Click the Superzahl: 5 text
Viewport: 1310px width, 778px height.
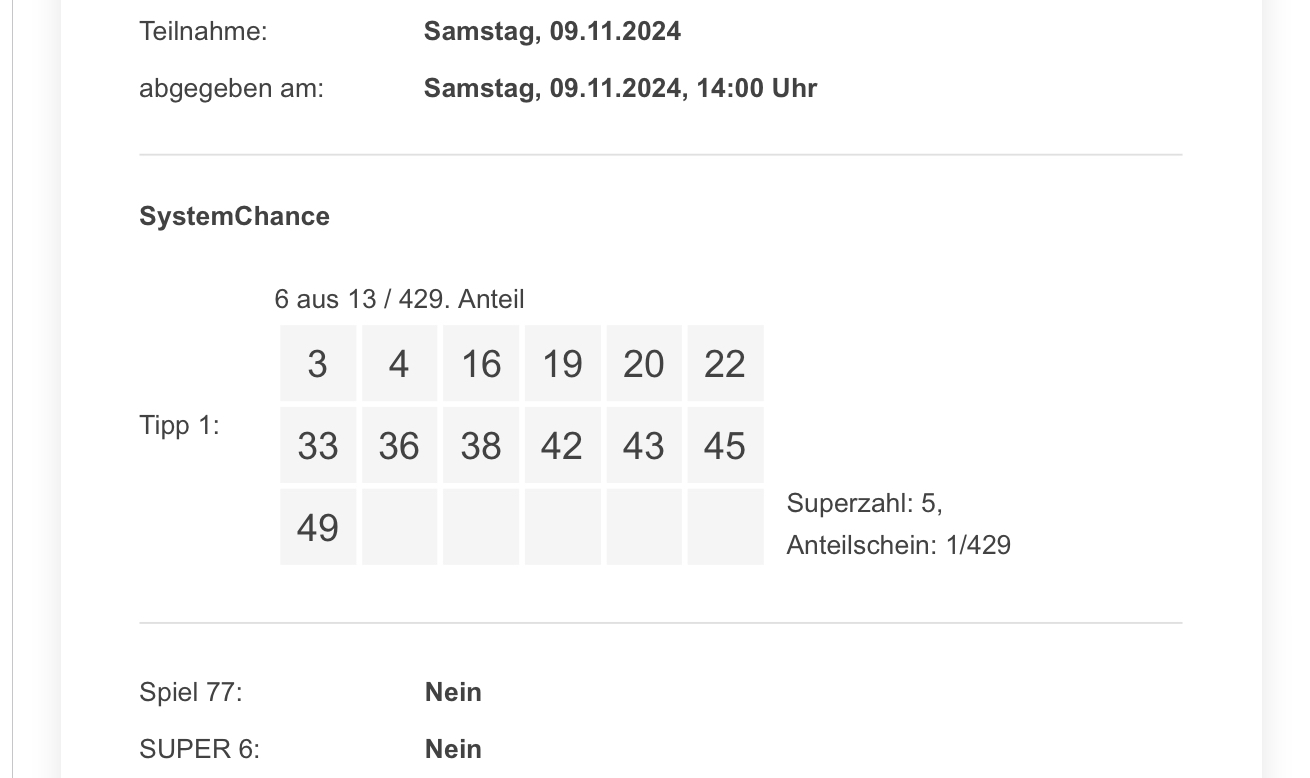pos(865,502)
